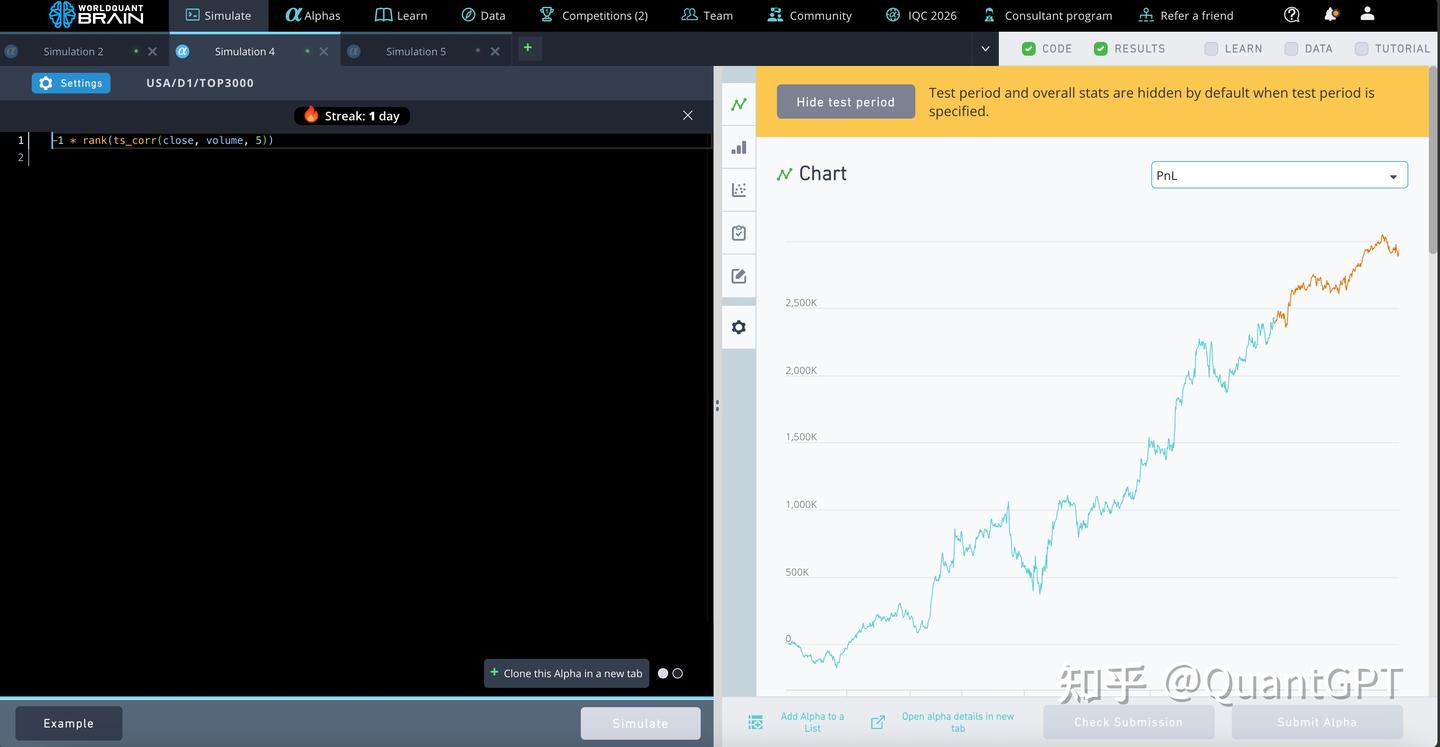Close the Simulation 2 tab
Screen dimensions: 1440x747
152,52
